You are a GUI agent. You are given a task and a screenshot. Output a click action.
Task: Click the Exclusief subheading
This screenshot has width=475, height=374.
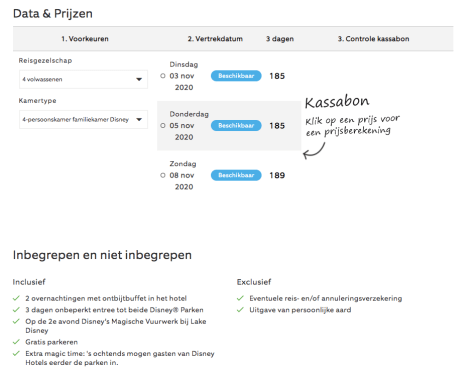[254, 282]
